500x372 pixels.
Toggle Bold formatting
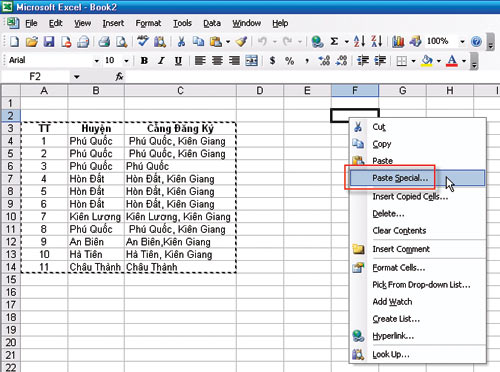click(144, 61)
